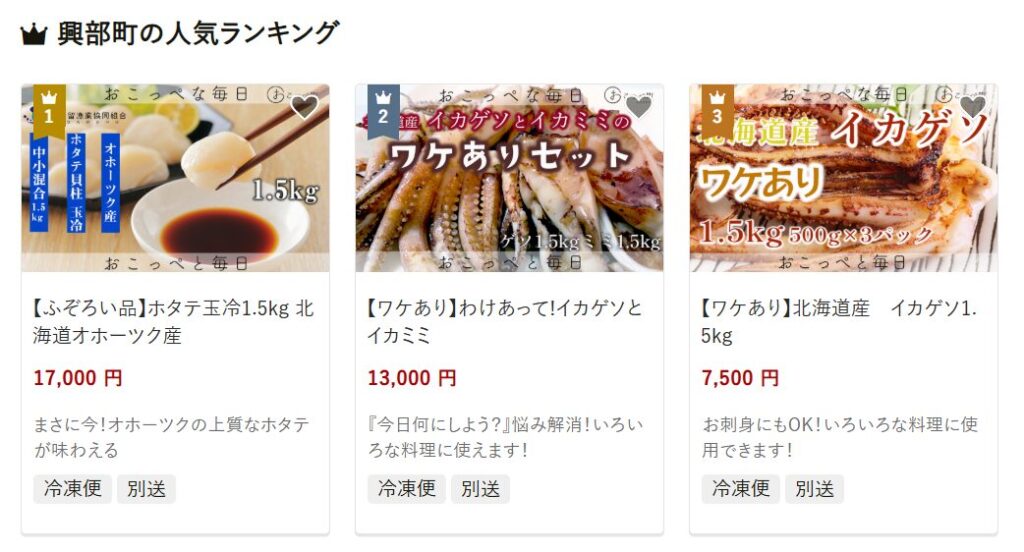Click the 17,000 円 price on first card
This screenshot has width=1024, height=552.
[x=78, y=378]
